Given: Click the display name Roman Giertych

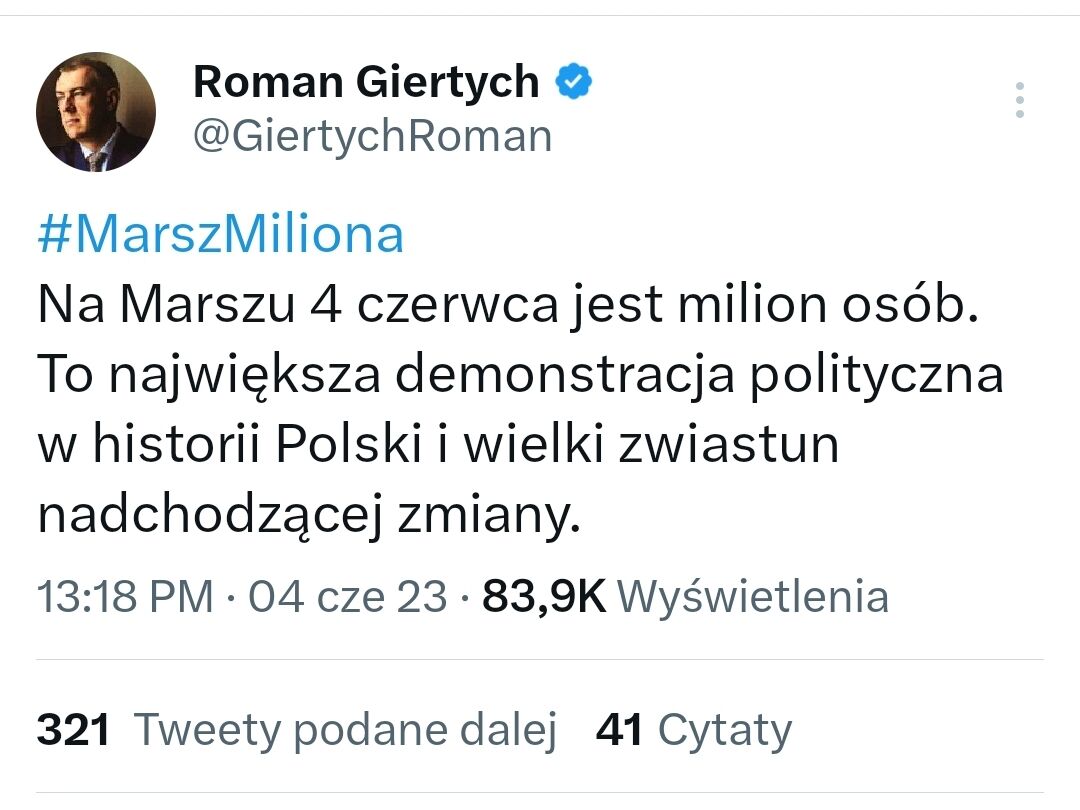Looking at the screenshot, I should click(365, 81).
